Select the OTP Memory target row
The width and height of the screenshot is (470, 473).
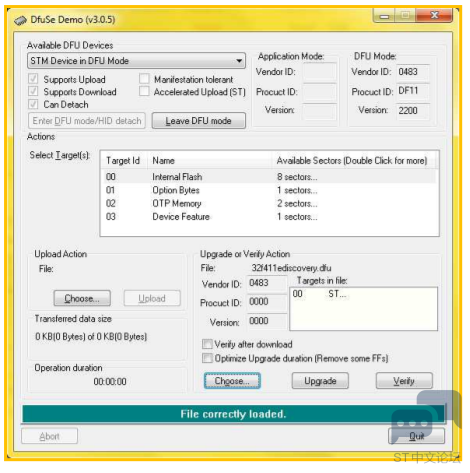[x=269, y=204]
